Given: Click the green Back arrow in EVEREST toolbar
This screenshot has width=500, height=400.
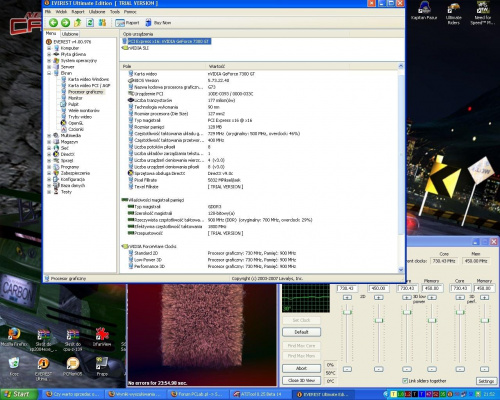Looking at the screenshot, I should coord(53,23).
